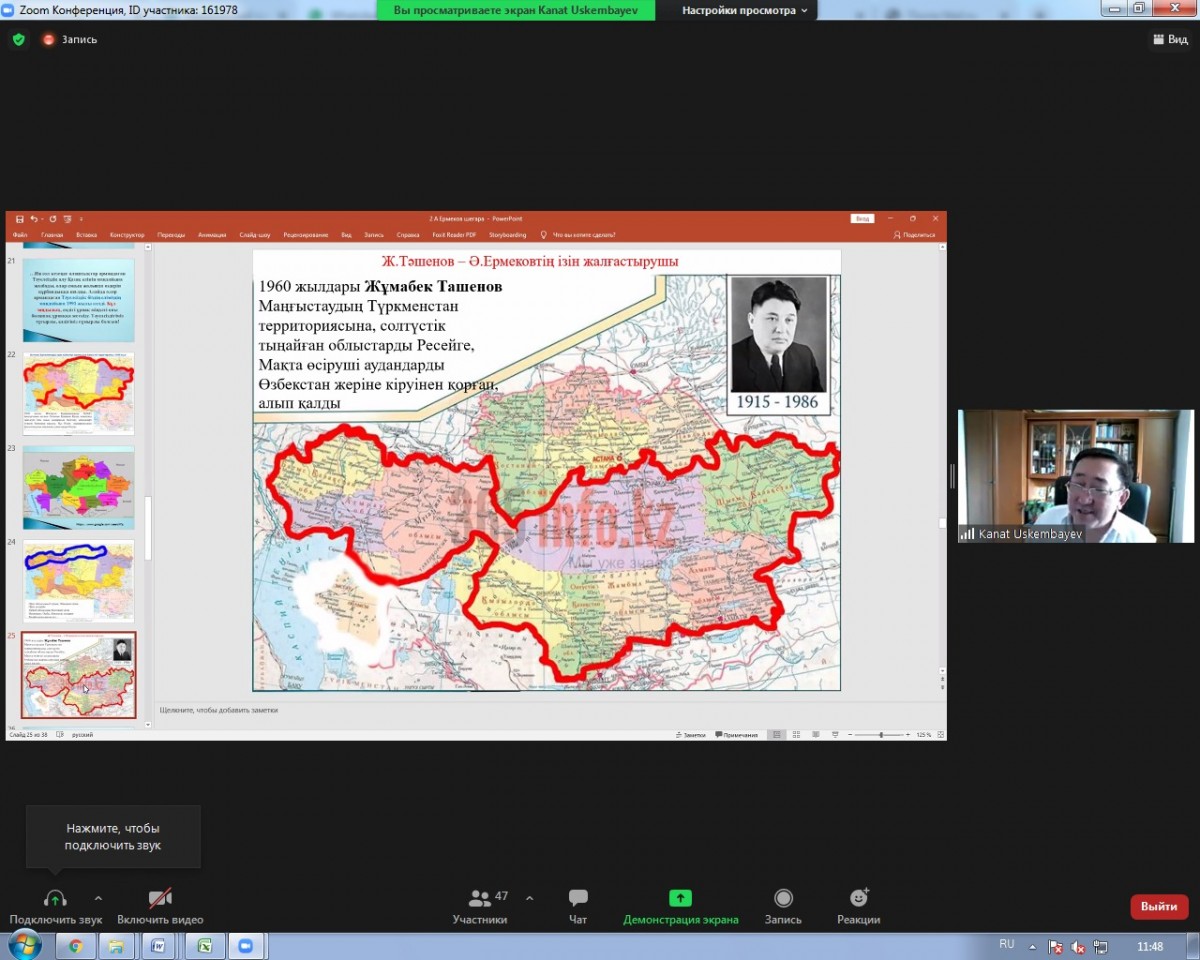Screen dimensions: 1200x960
Task: Open the Вид view menu
Action: [1170, 39]
